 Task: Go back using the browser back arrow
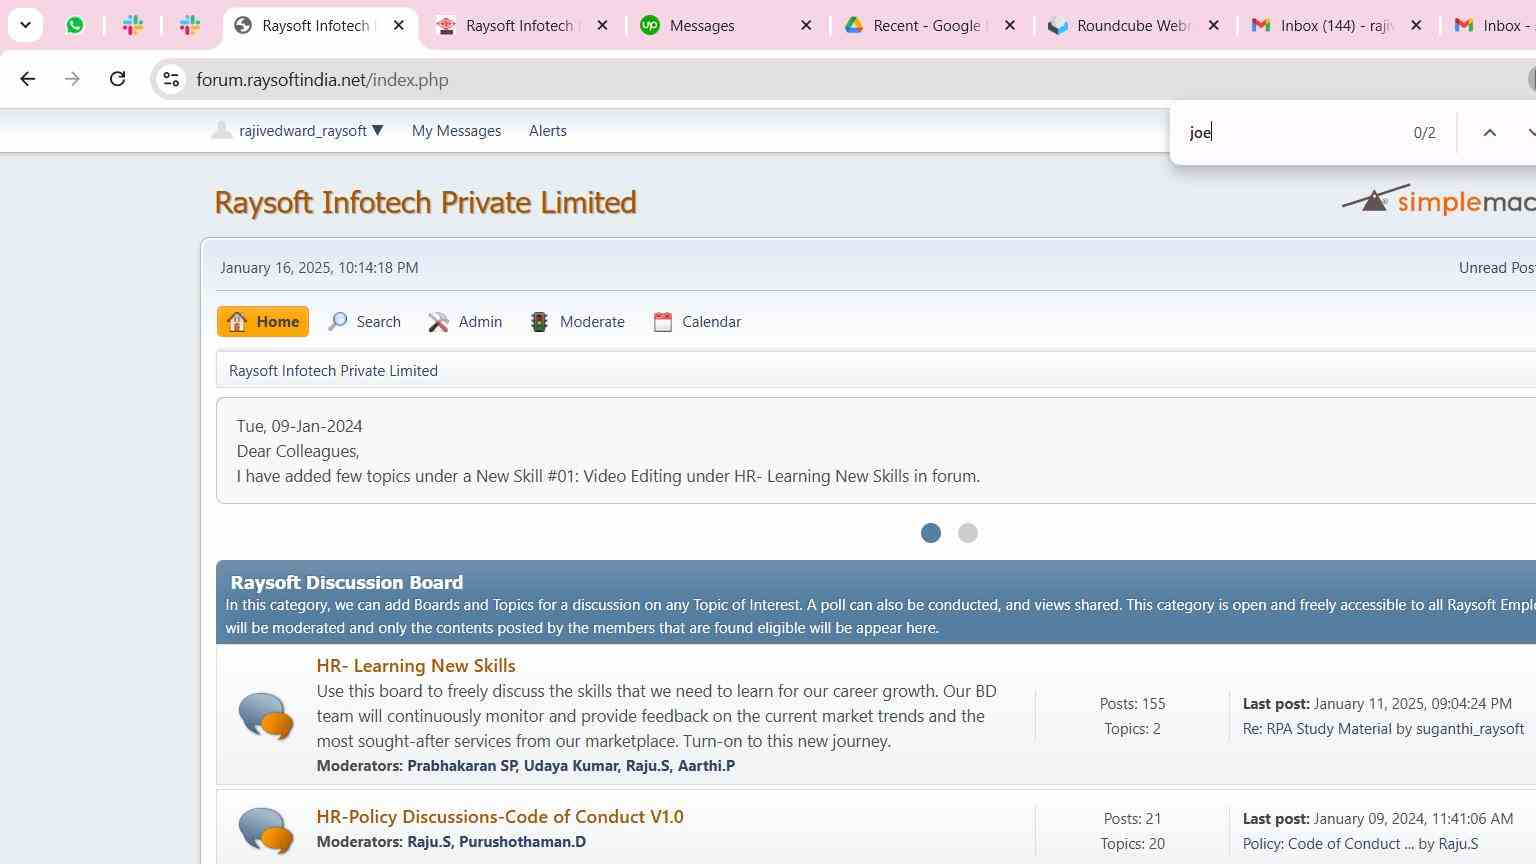point(28,79)
